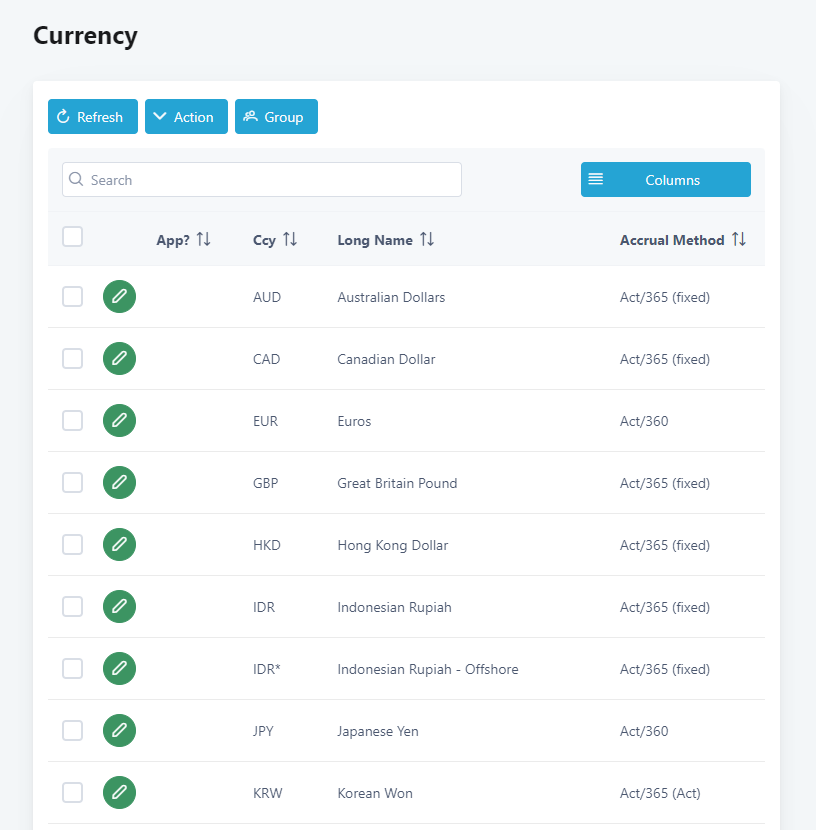Viewport: 816px width, 830px height.
Task: Select the checkbox for the EUR row
Action: [x=72, y=421]
